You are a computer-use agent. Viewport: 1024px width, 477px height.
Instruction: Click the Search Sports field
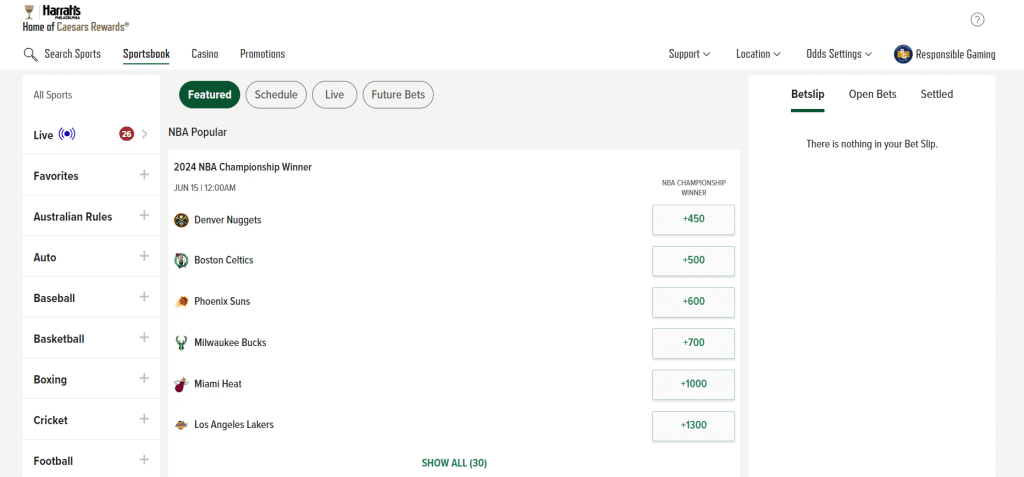62,54
